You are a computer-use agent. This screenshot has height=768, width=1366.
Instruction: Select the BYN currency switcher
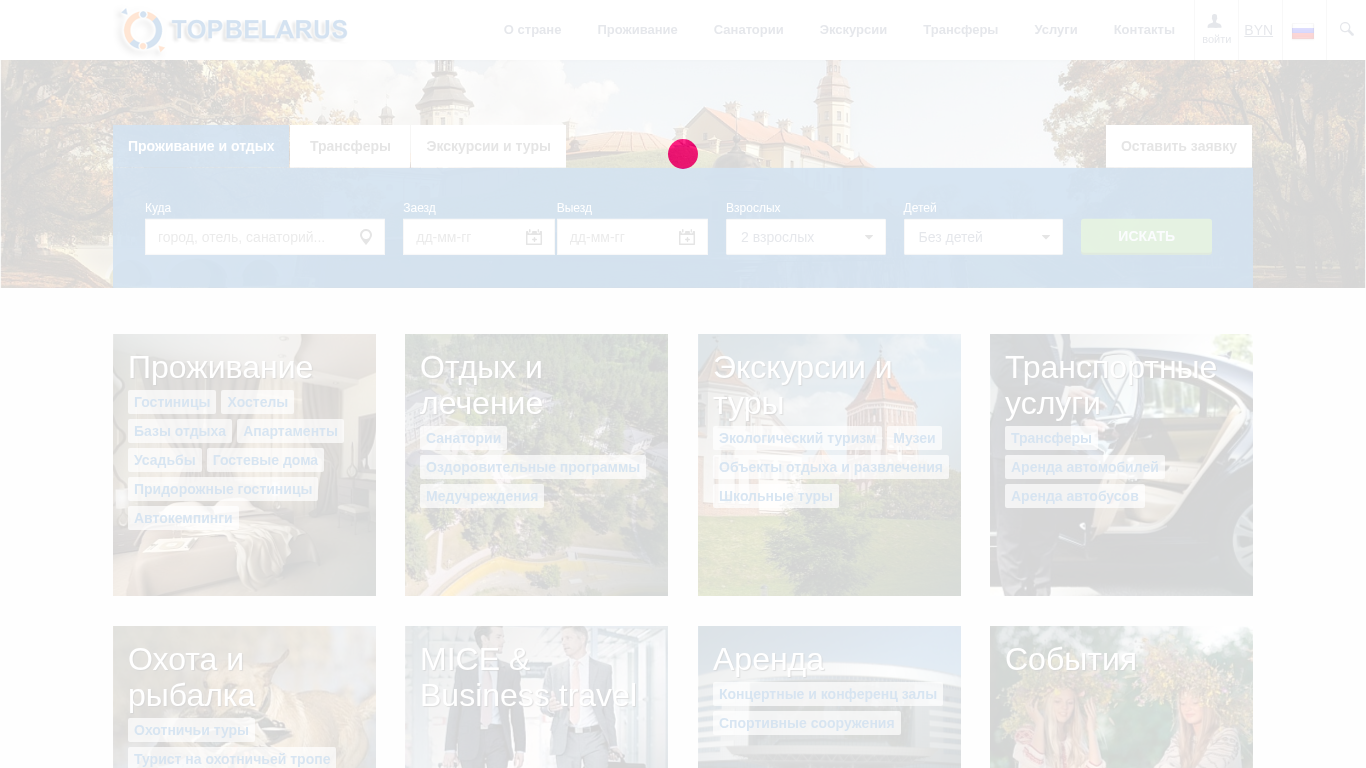click(1258, 30)
